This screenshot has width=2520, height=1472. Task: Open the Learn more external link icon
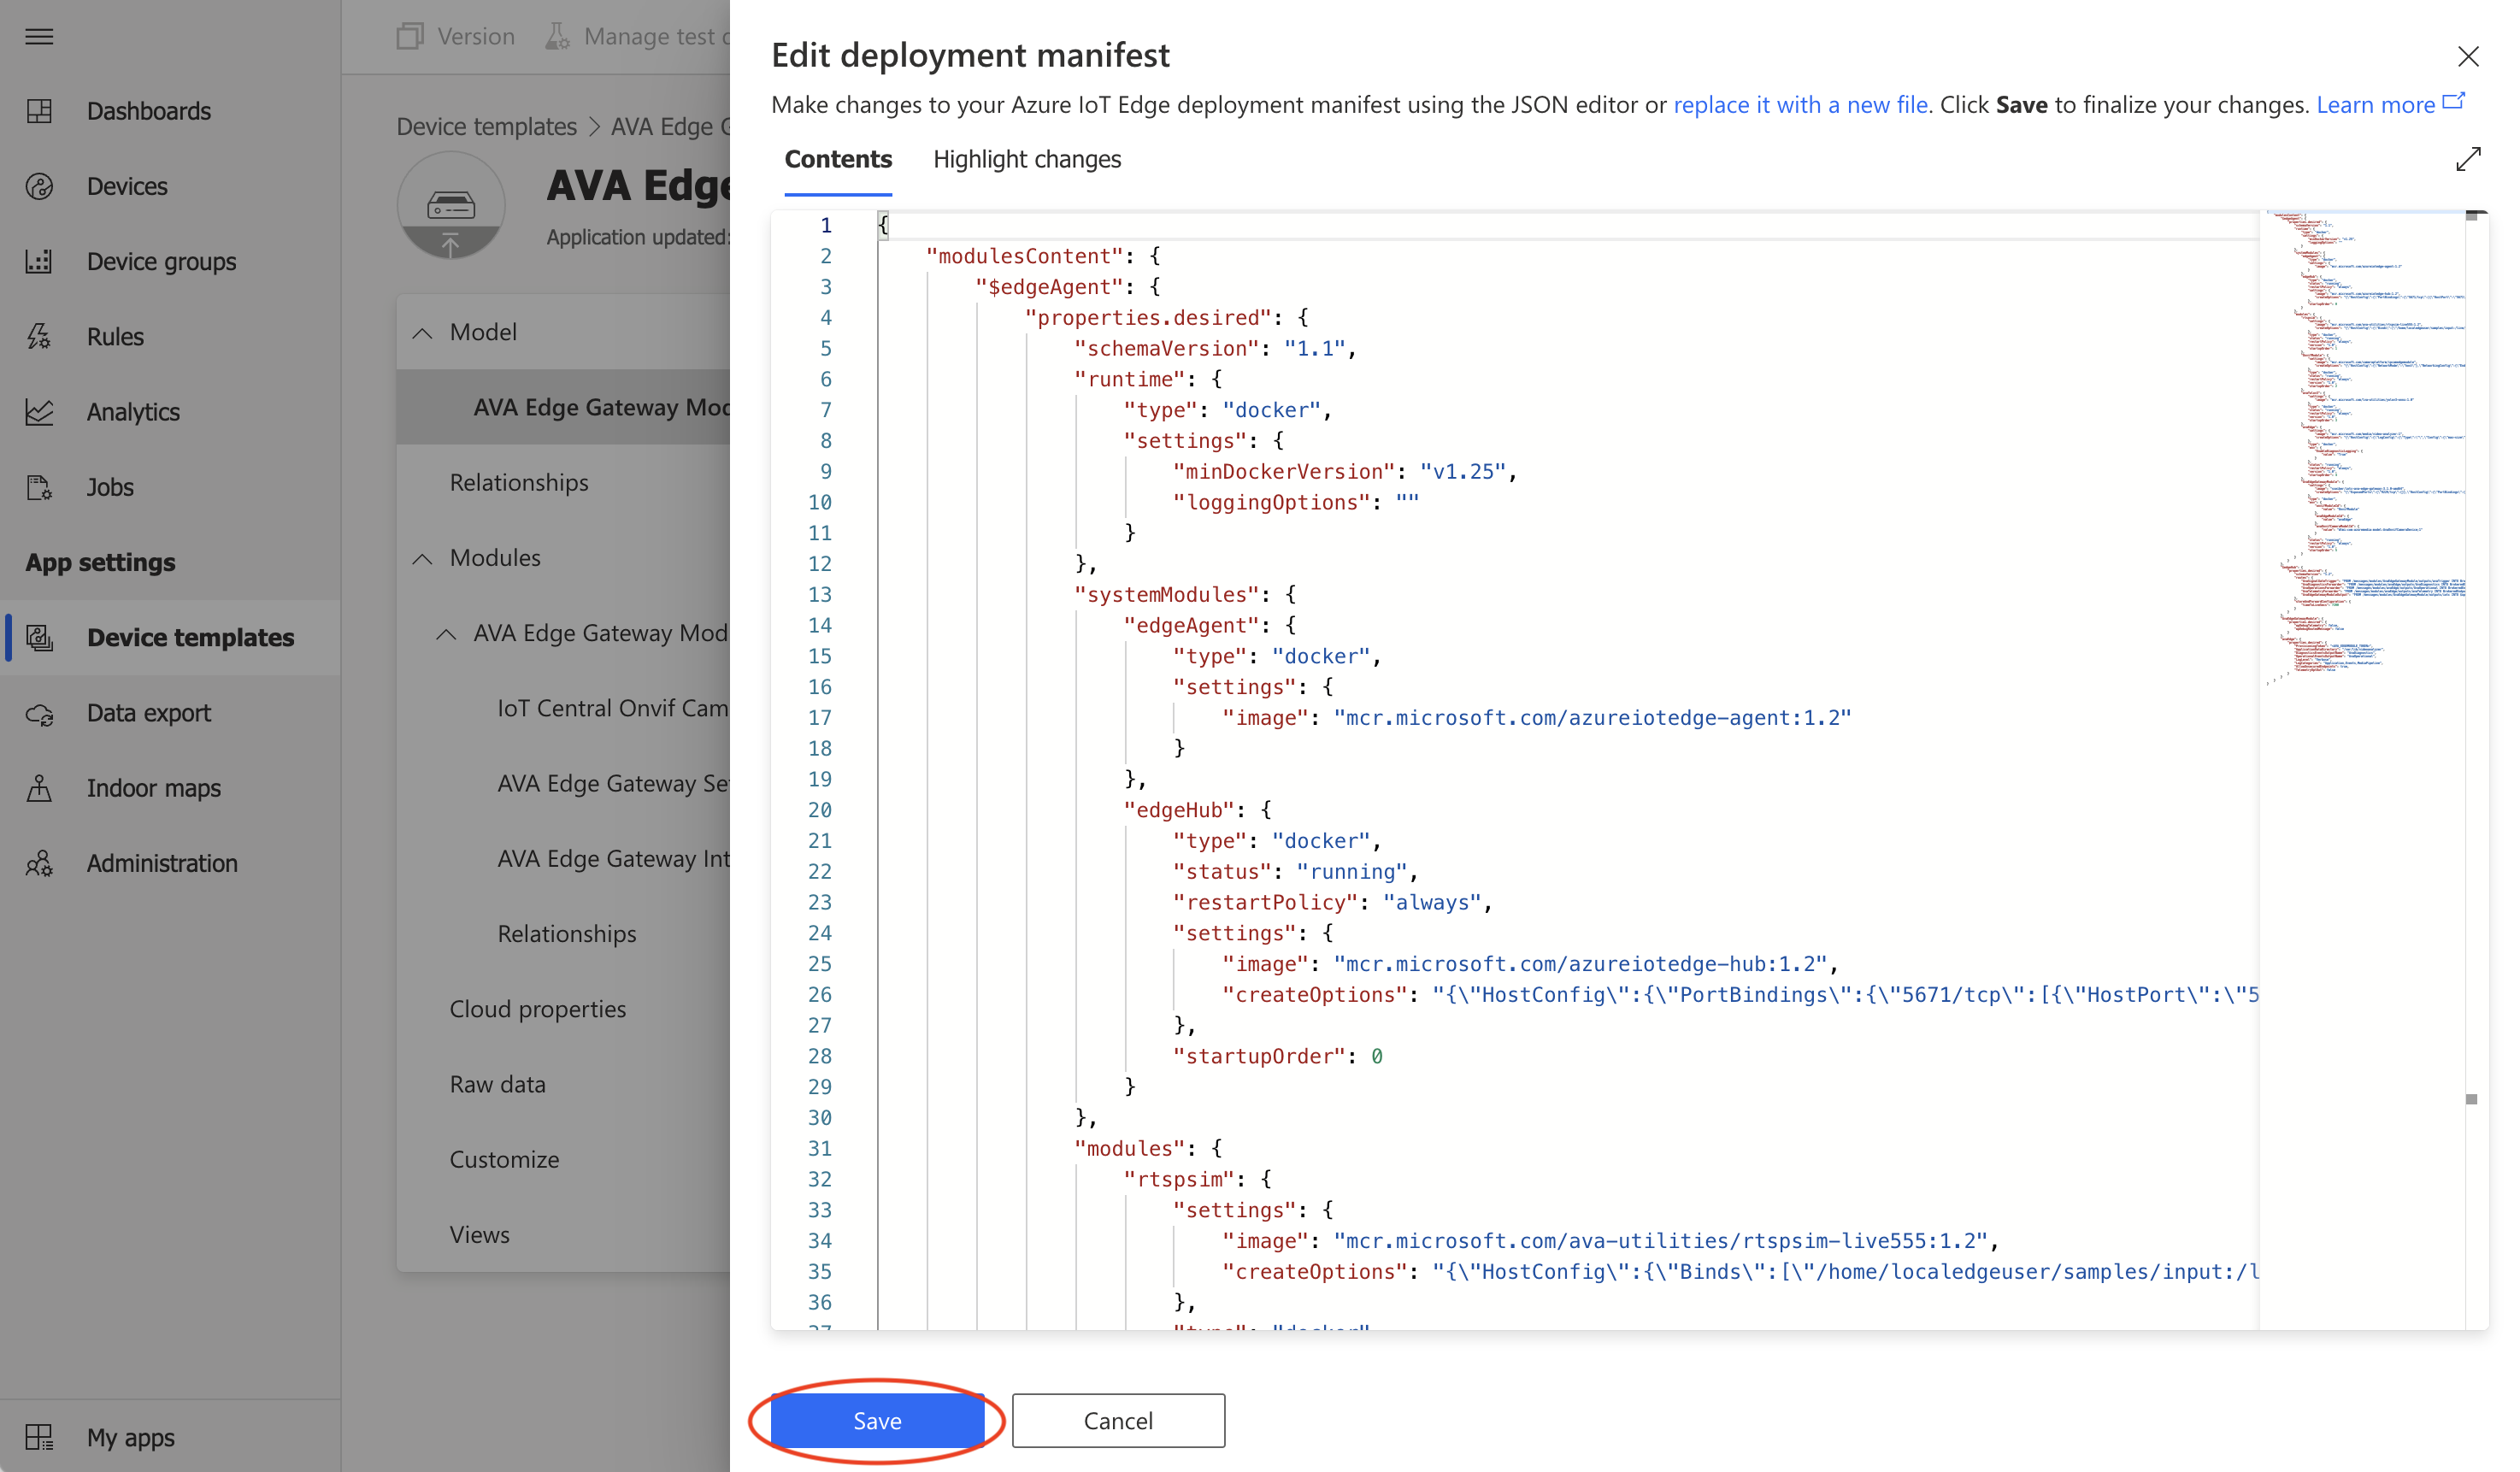click(2453, 102)
